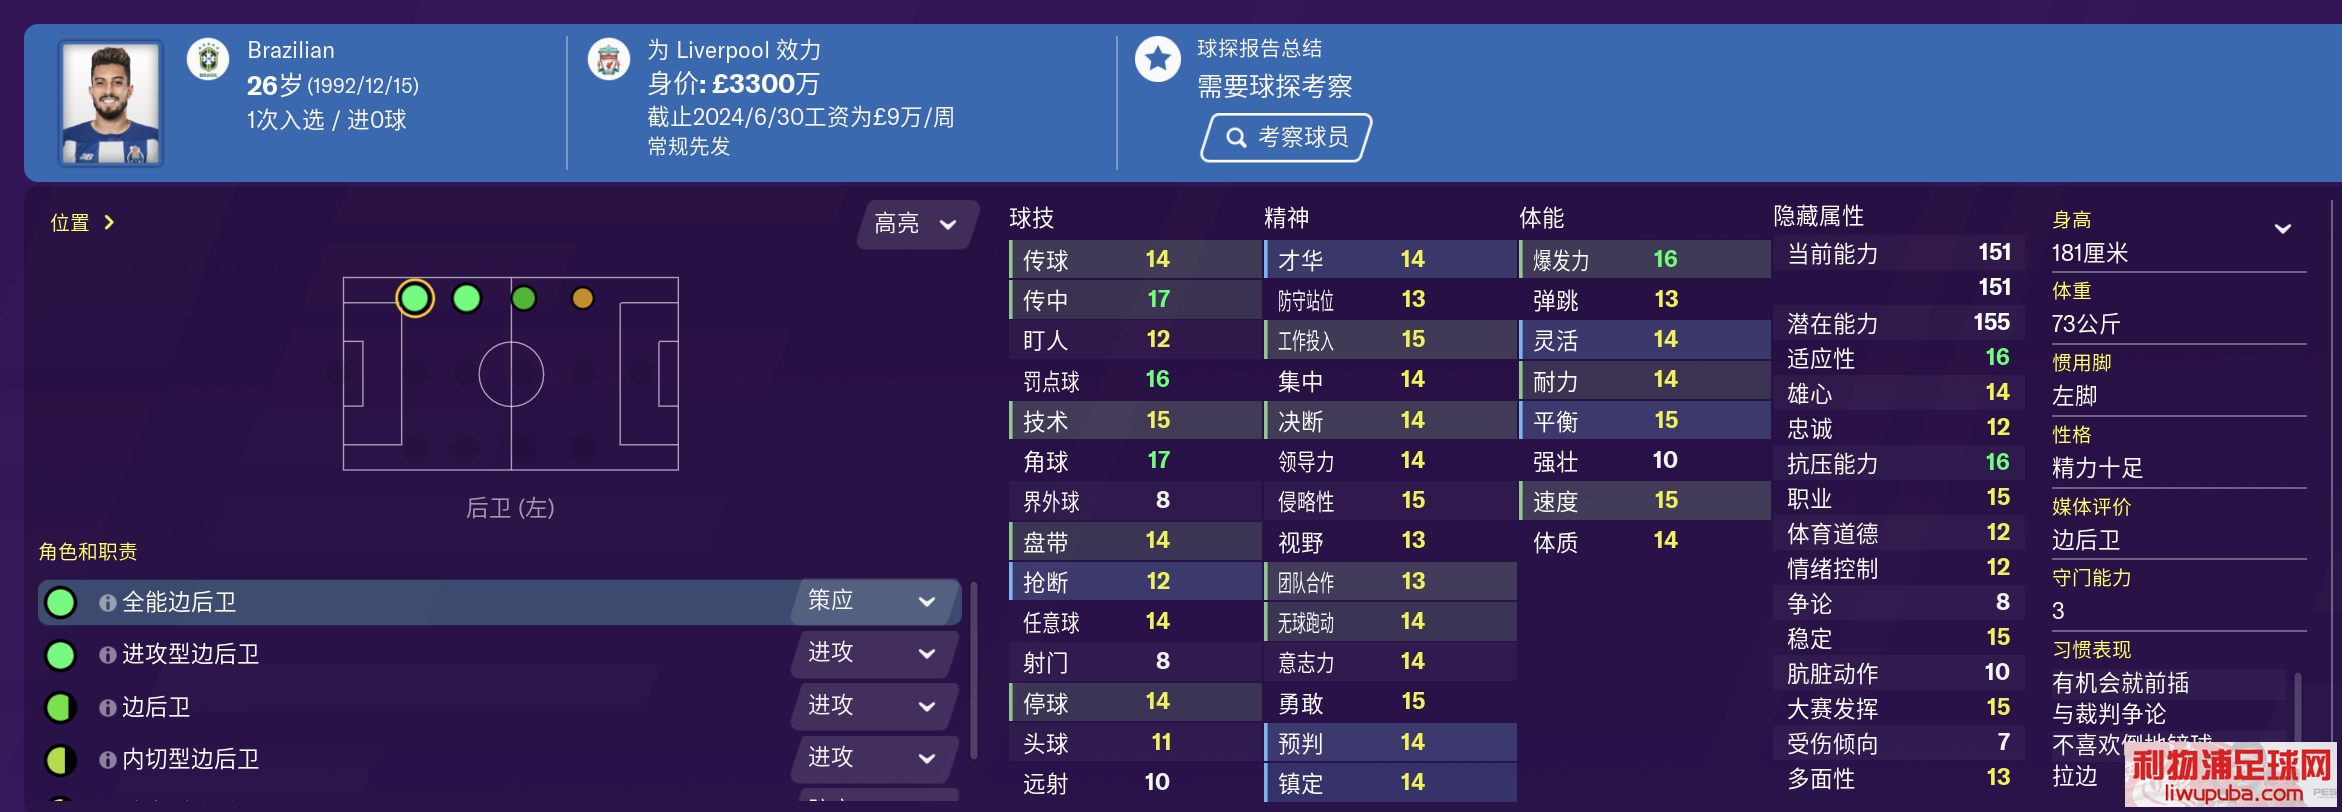This screenshot has height=812, width=2342.
Task: Select the orange position dot on pitch
Action: point(583,298)
